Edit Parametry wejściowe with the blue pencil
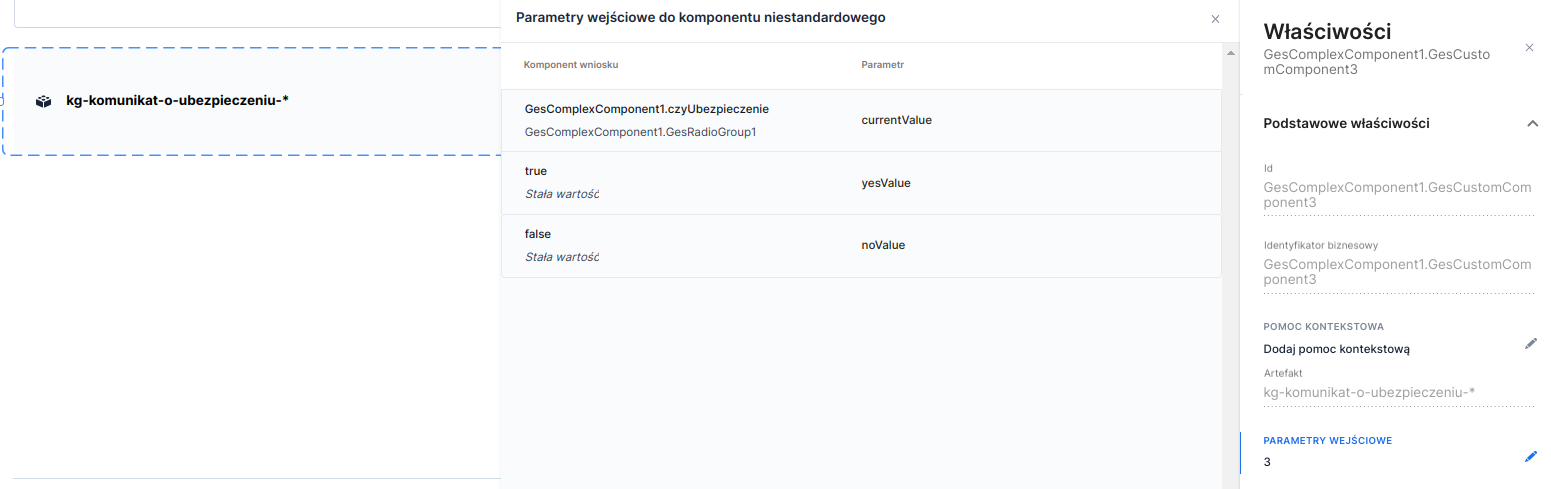 (x=1530, y=456)
